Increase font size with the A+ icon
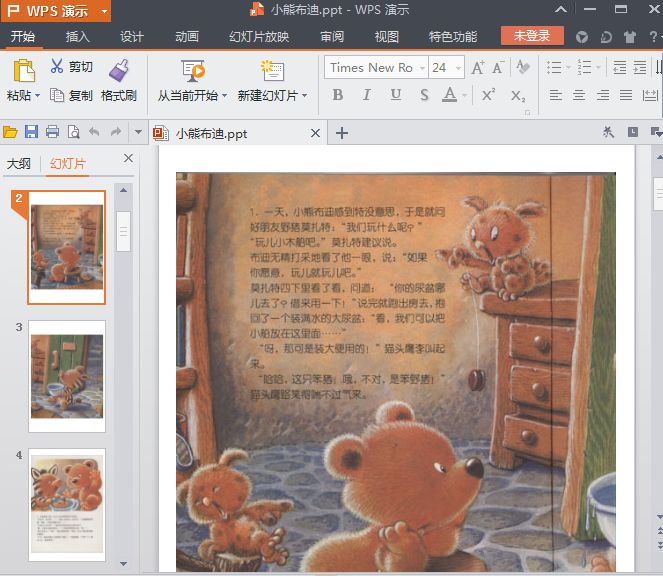The width and height of the screenshot is (663, 576). pyautogui.click(x=477, y=68)
